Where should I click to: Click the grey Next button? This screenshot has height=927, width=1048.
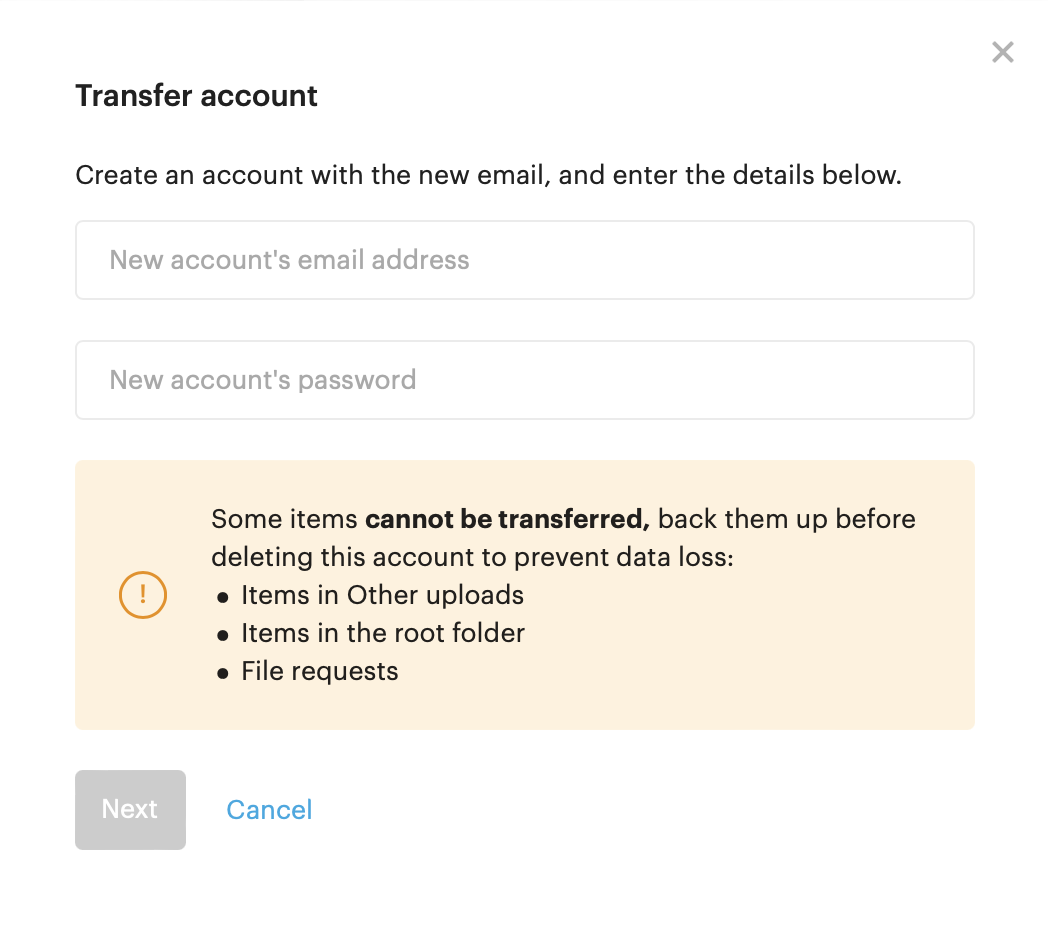pyautogui.click(x=130, y=809)
